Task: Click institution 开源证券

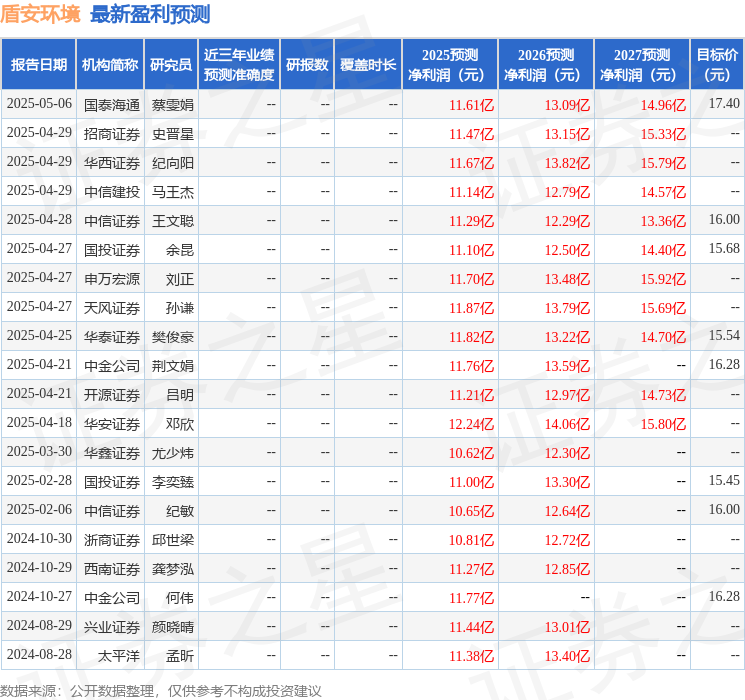Action: (112, 395)
